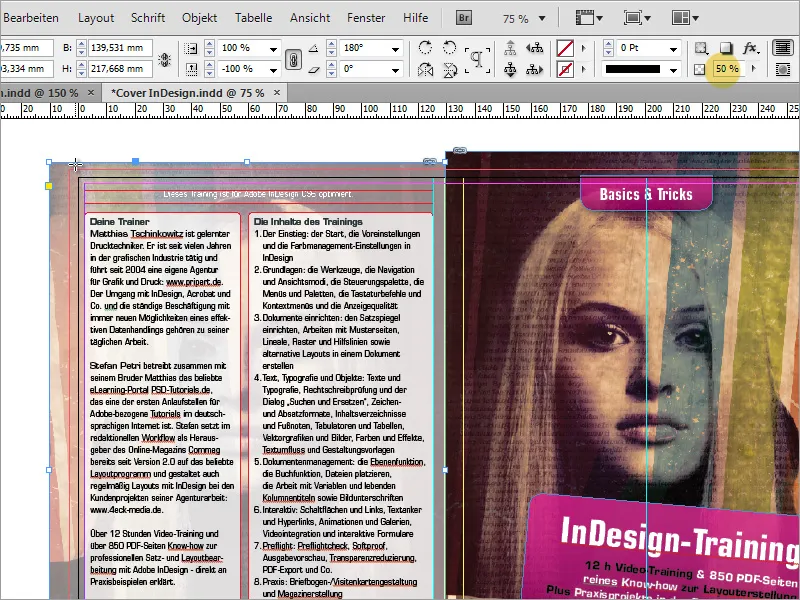Click the Shear X Angle icon
800x600 pixels.
[314, 69]
